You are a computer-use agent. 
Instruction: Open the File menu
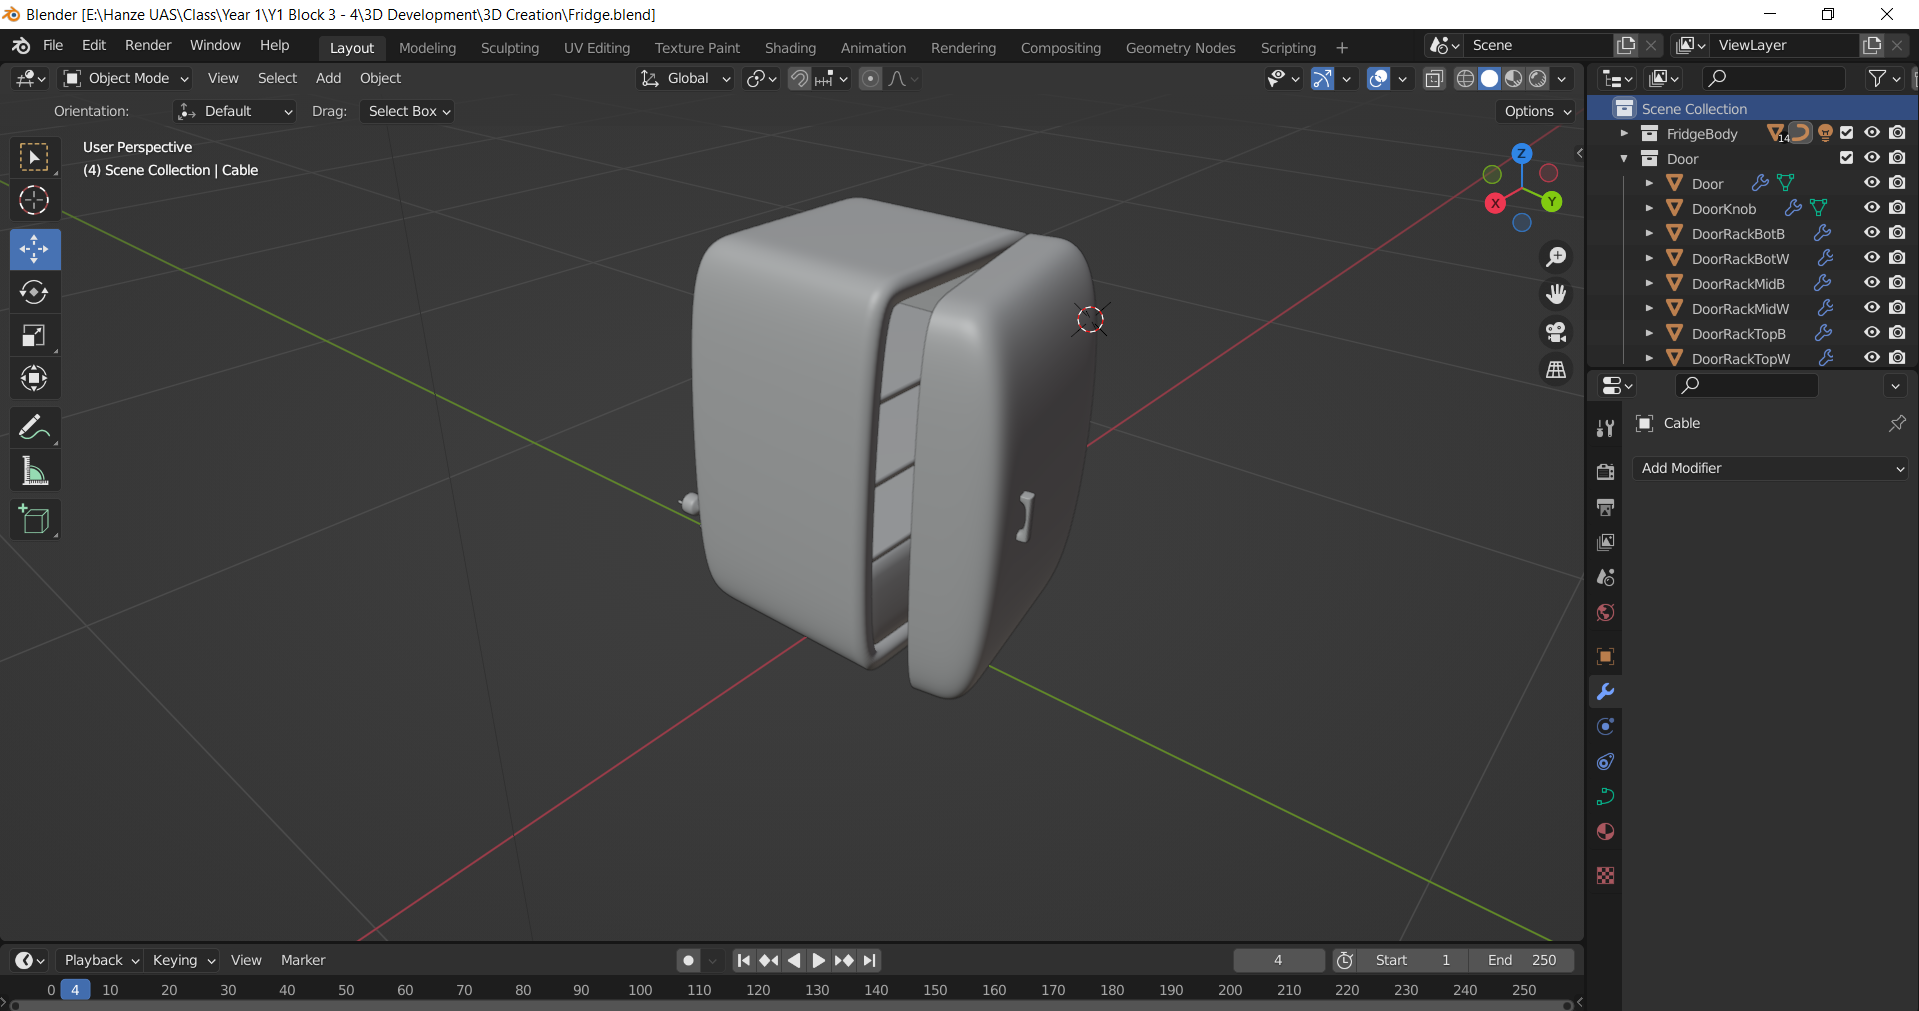click(53, 45)
